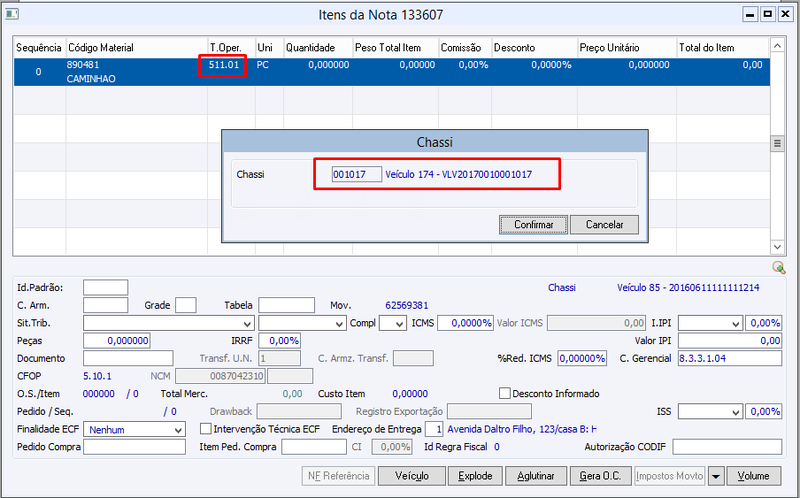Screen dimensions: 800x498
Task: Click the C. Gerencial field 8.3.3.1.04
Action: point(730,358)
